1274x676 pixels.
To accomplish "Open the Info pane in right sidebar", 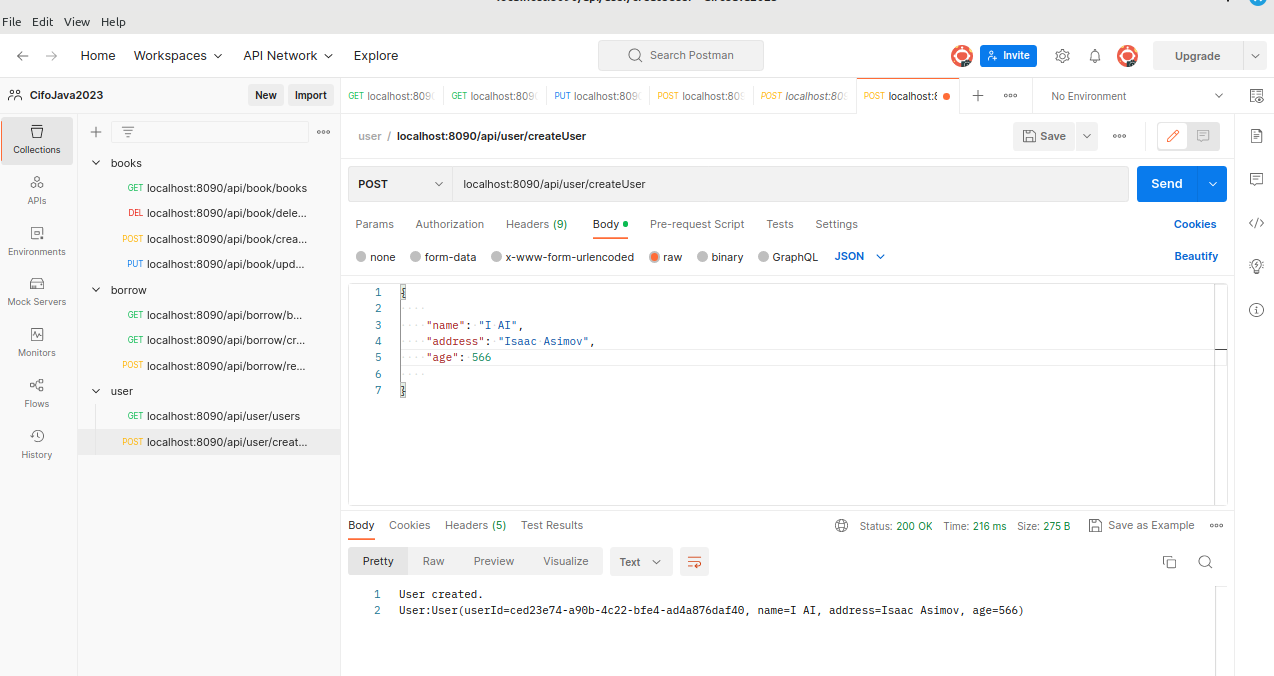I will pos(1257,310).
